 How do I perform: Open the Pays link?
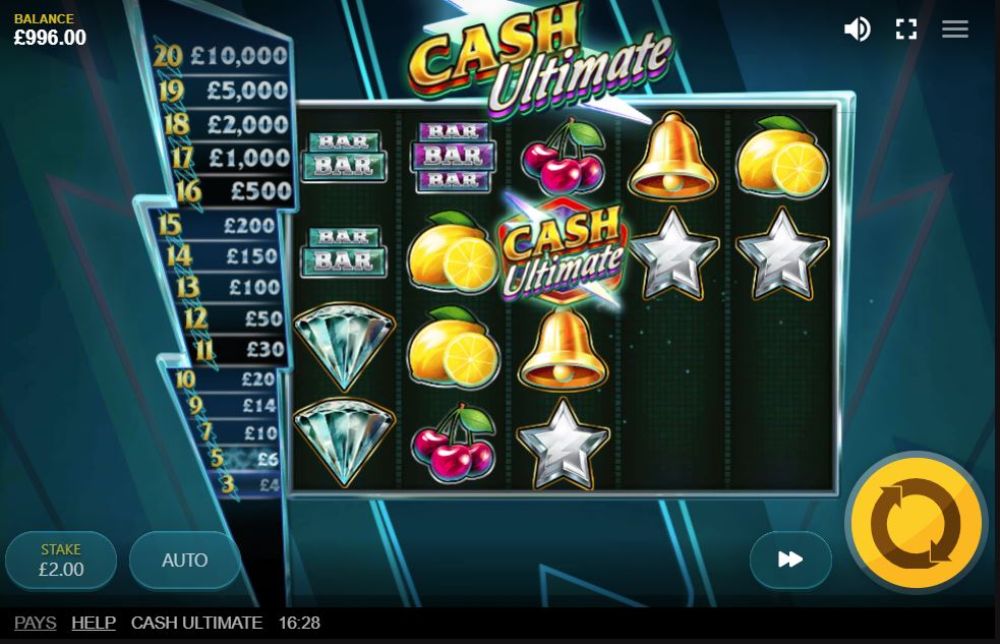coord(35,623)
